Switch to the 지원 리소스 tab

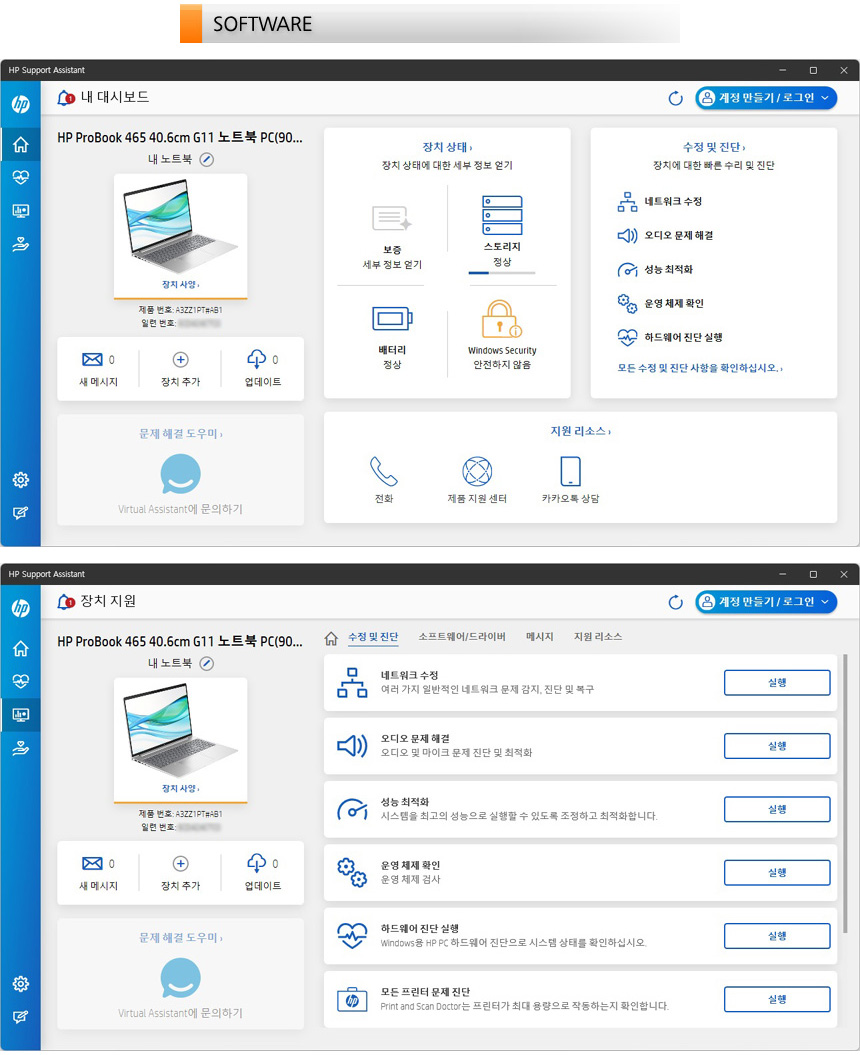tap(598, 637)
